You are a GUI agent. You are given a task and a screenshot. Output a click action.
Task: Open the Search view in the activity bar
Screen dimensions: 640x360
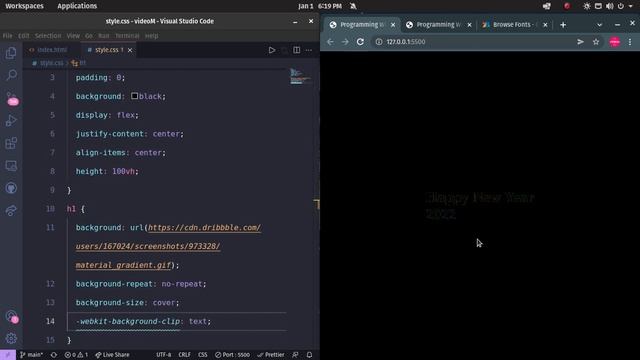[x=11, y=75]
